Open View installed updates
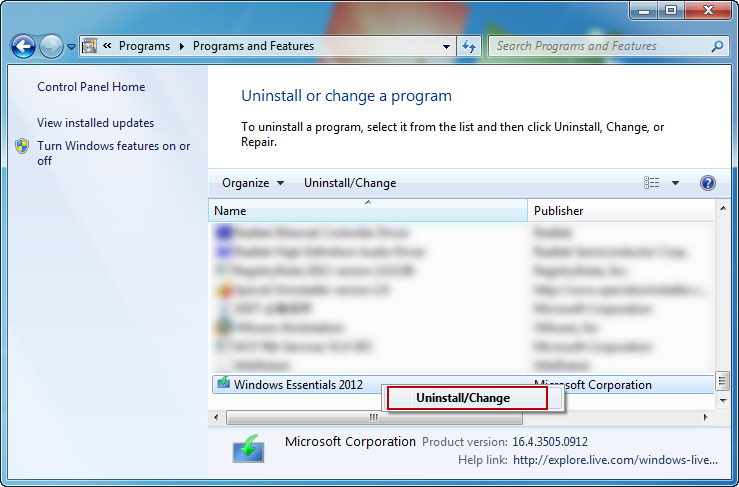This screenshot has width=739, height=487. tap(95, 123)
